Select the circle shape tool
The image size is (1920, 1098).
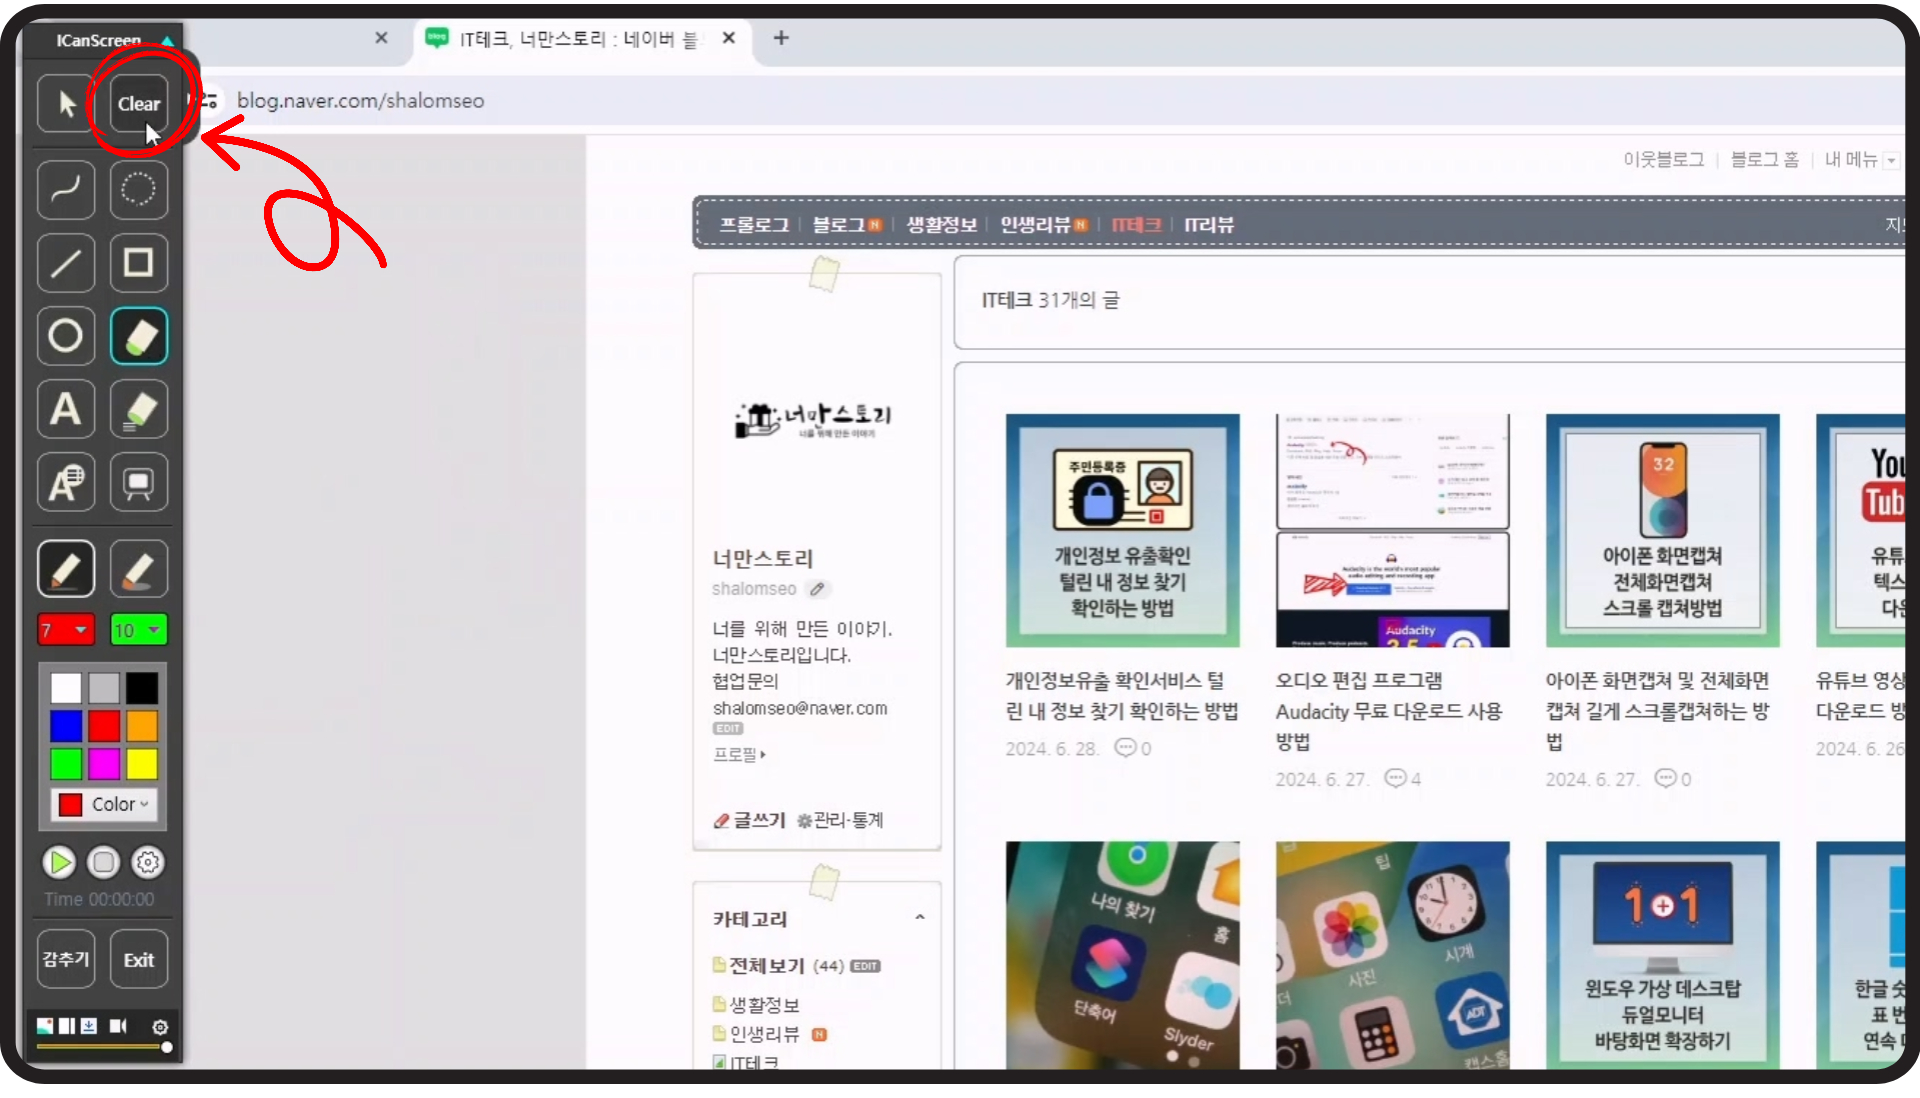[66, 336]
